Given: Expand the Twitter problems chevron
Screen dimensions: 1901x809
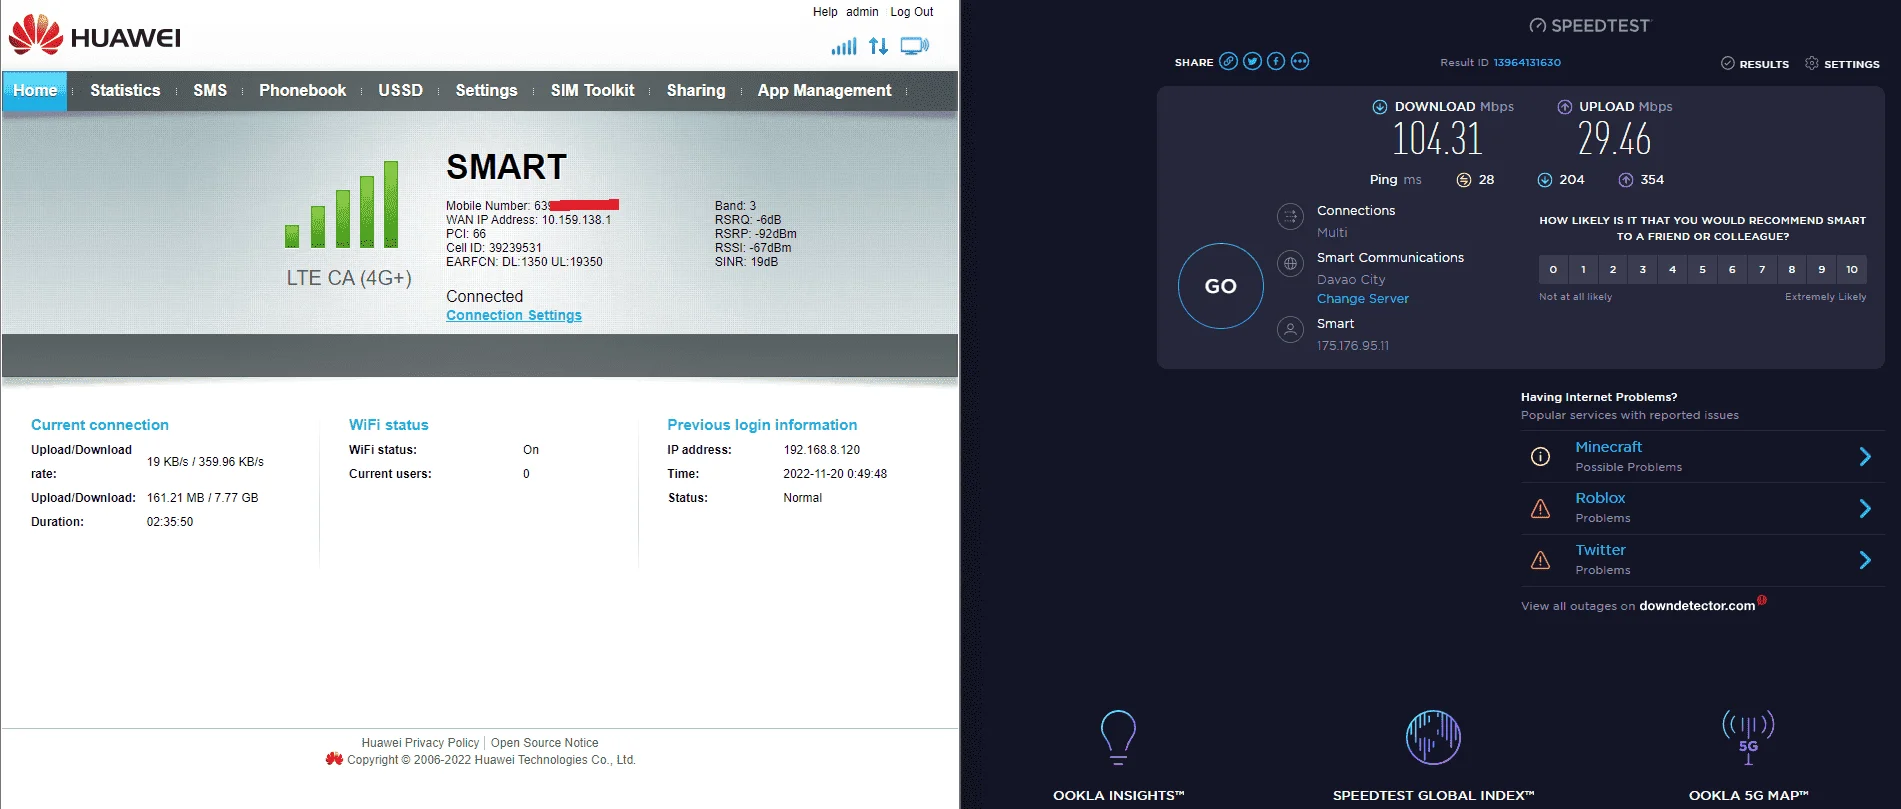Looking at the screenshot, I should click(x=1865, y=560).
